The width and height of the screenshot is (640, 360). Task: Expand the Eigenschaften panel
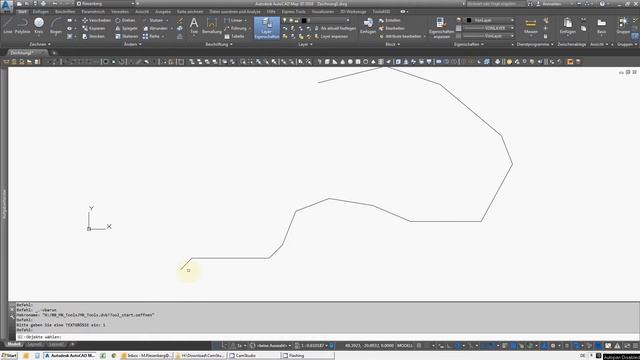(469, 44)
